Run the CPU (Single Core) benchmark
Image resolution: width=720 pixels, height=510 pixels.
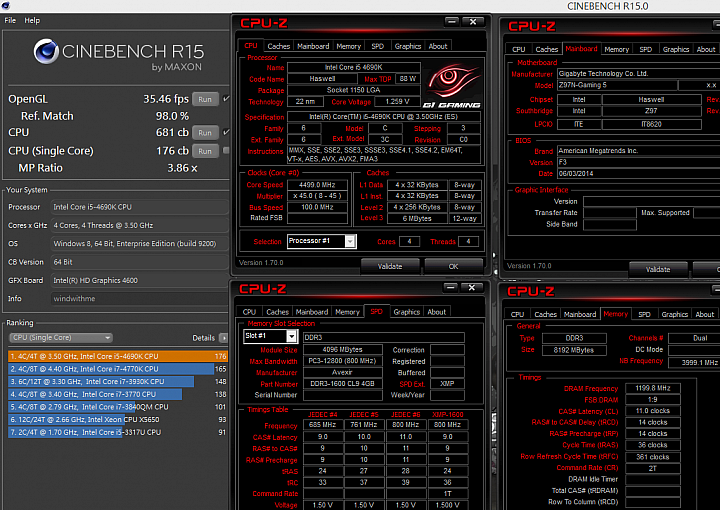point(205,151)
